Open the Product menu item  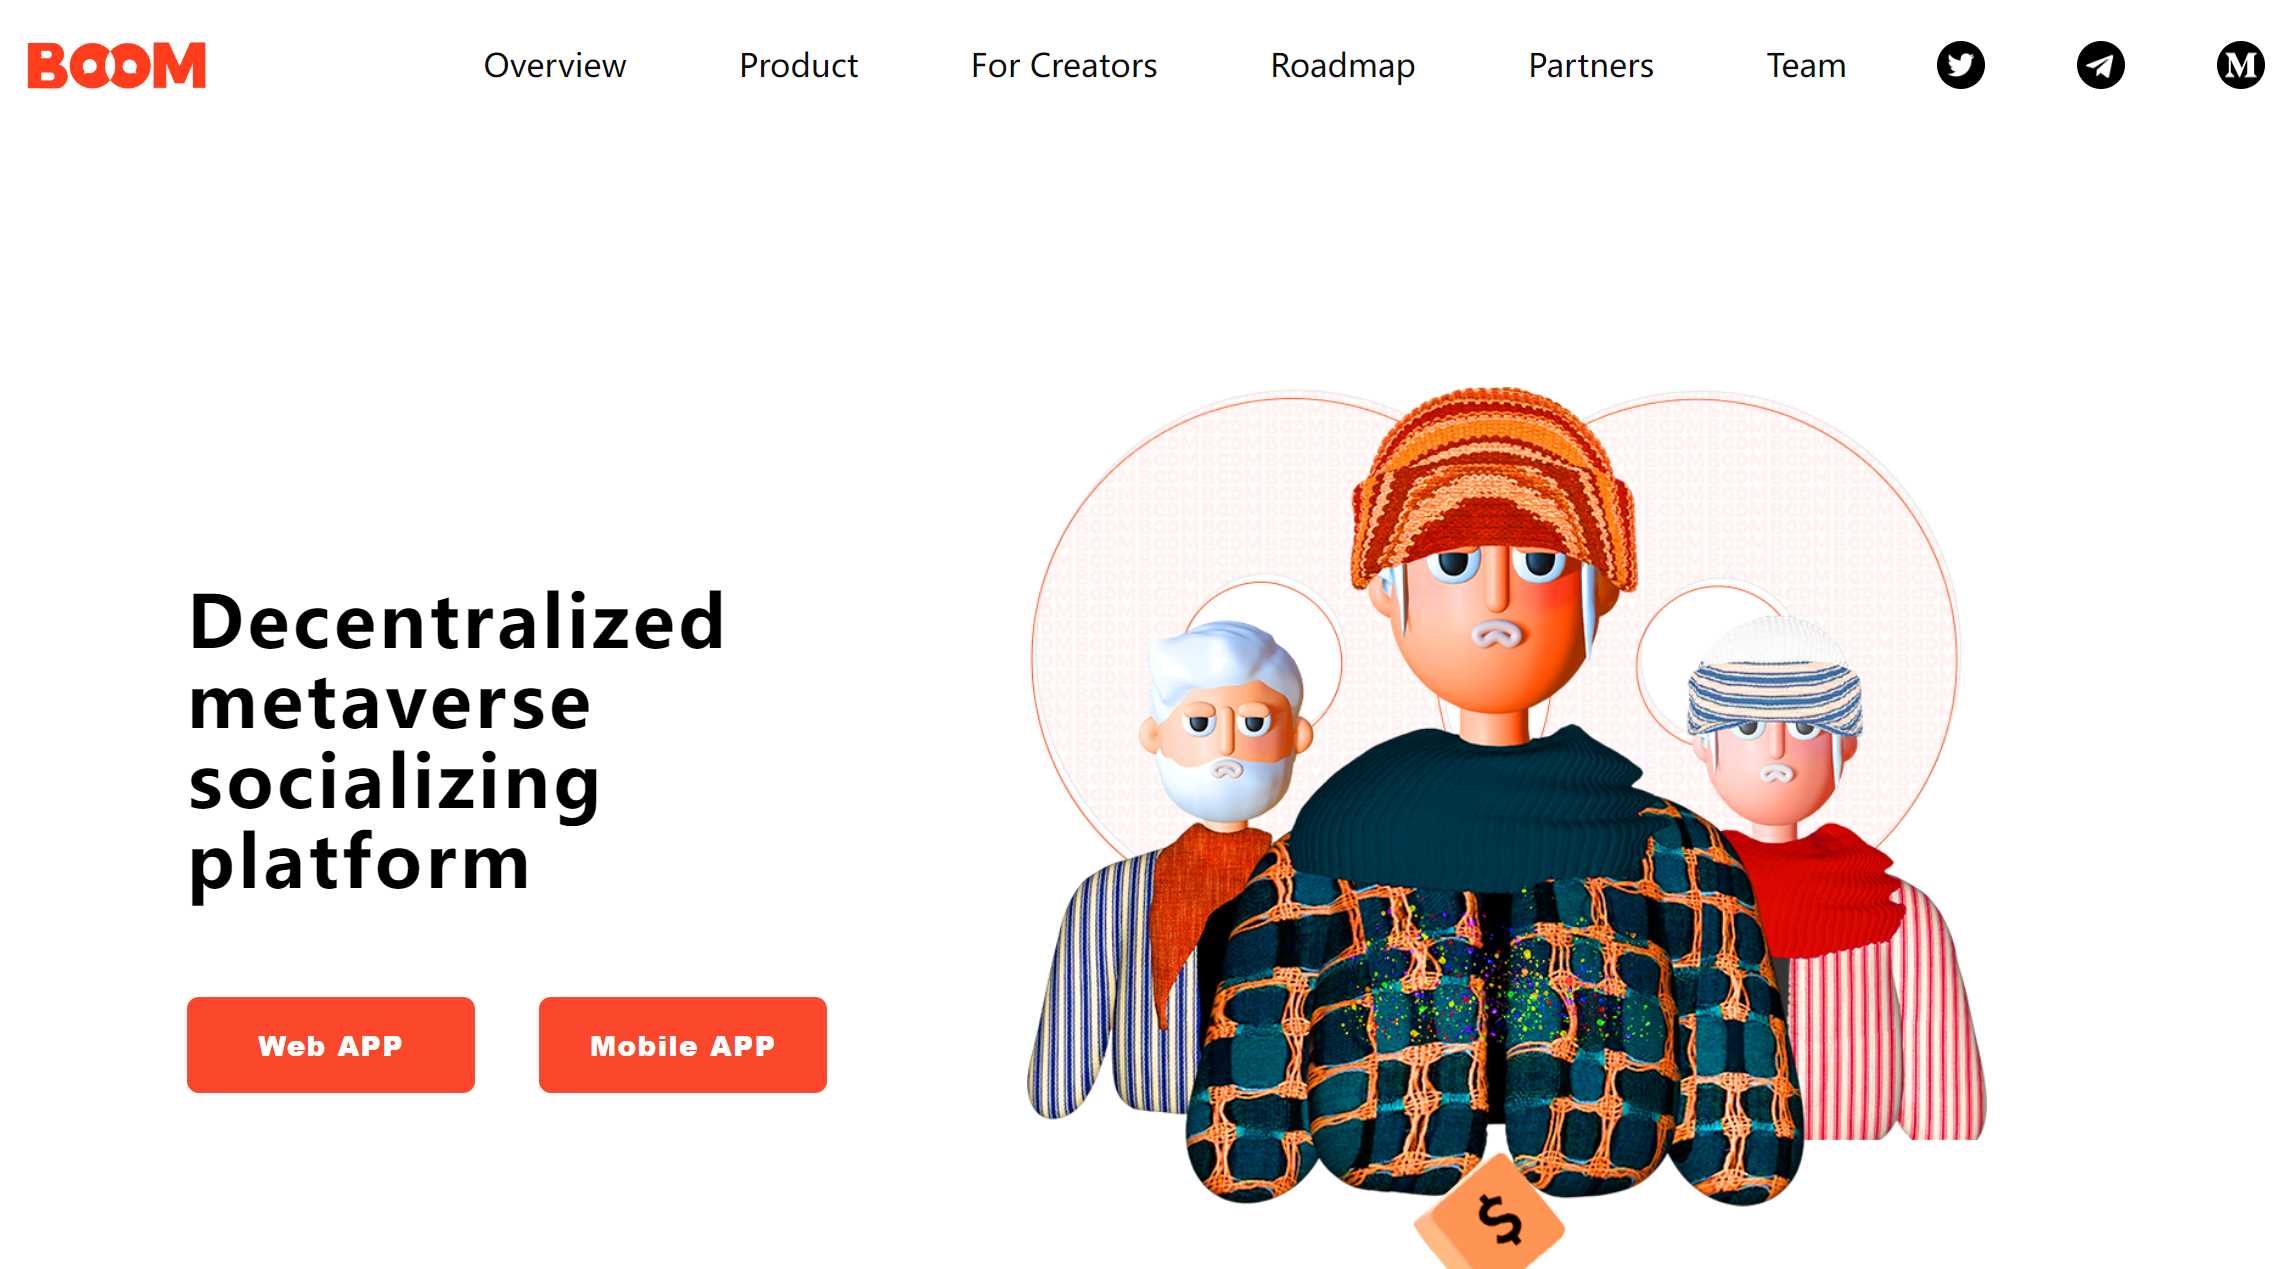tap(798, 65)
